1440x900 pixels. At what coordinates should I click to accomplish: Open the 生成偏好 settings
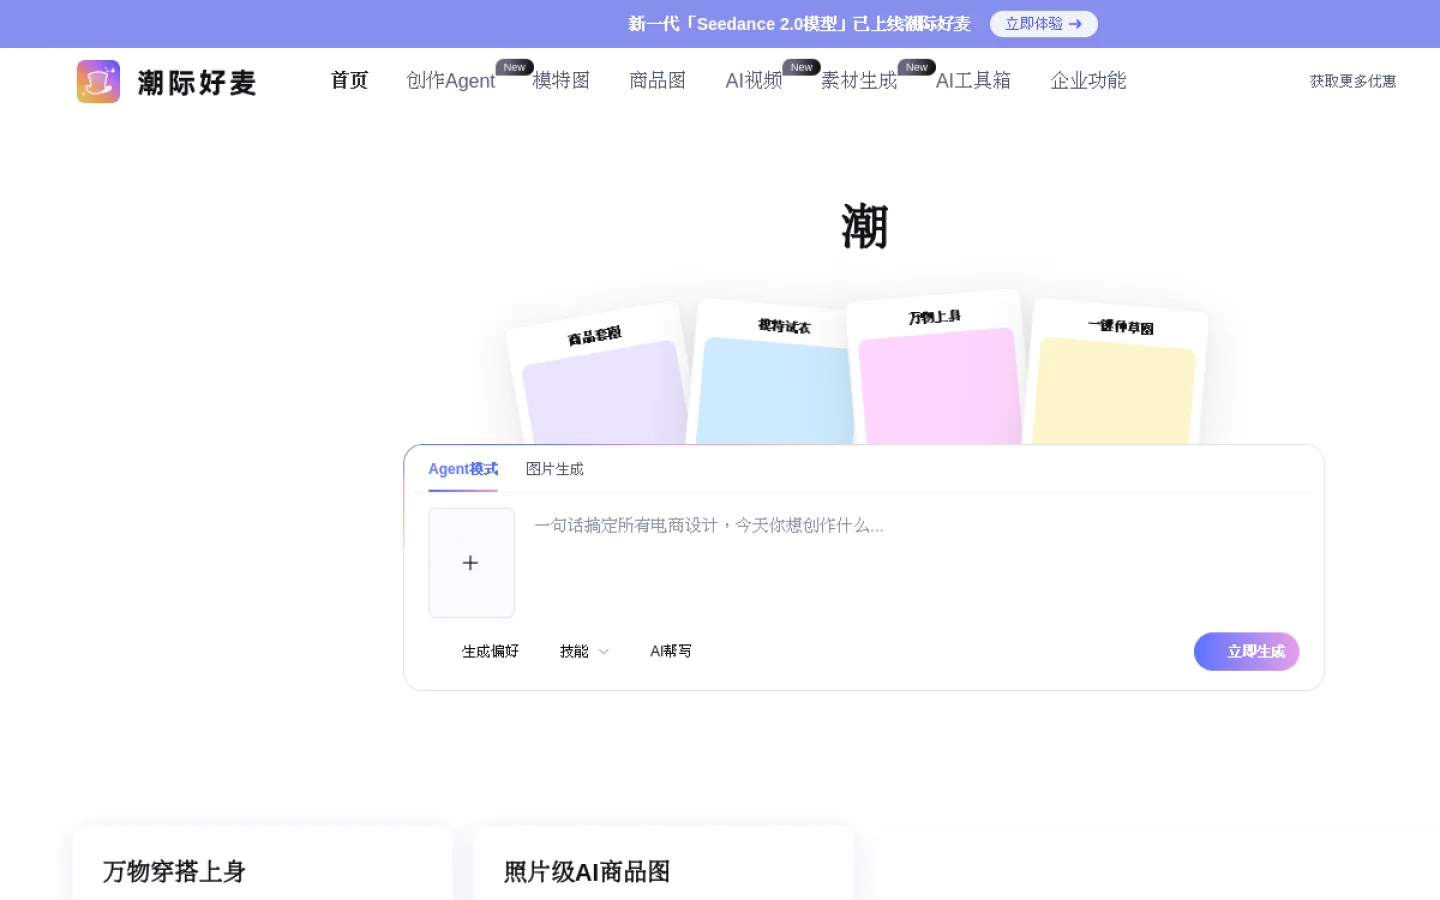pyautogui.click(x=490, y=651)
